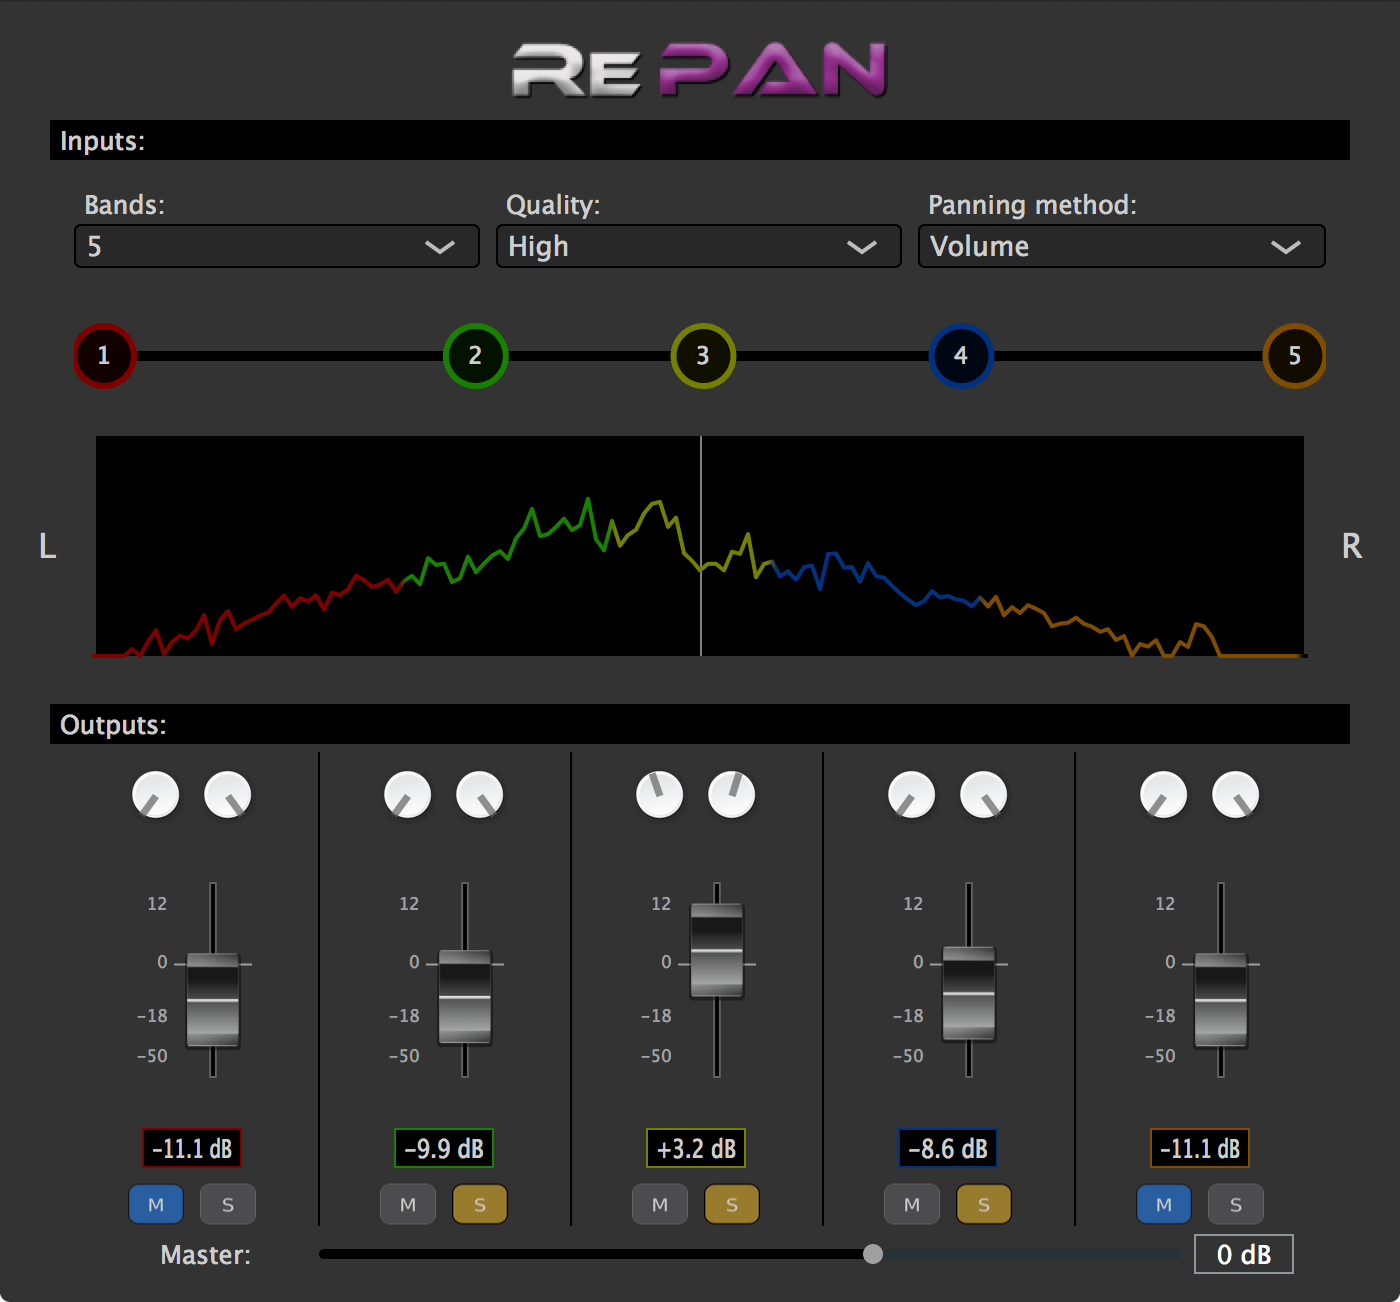Click the Master volume slider knob
Image resolution: width=1400 pixels, height=1302 pixels.
873,1254
